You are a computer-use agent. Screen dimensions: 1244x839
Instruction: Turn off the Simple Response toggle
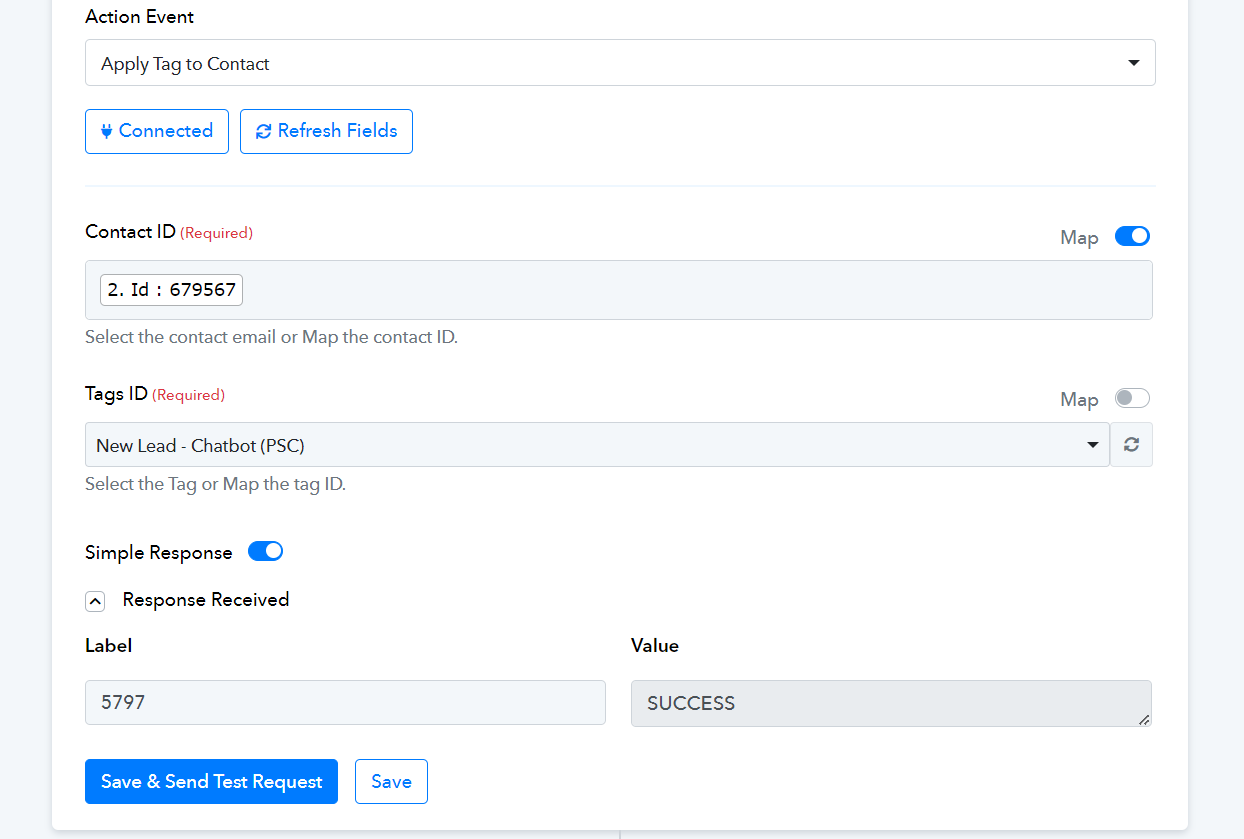[x=265, y=552]
